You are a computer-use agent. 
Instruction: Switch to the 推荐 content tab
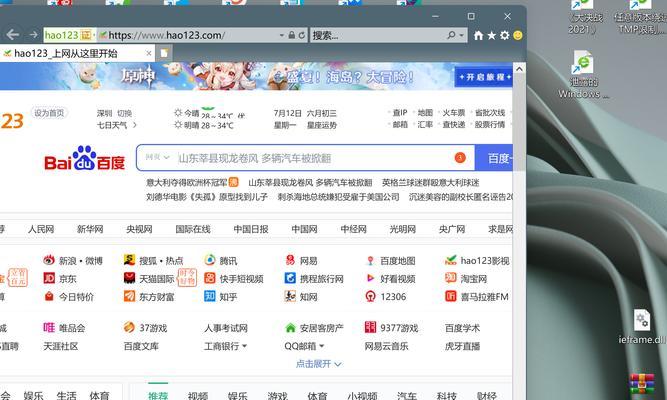point(158,395)
